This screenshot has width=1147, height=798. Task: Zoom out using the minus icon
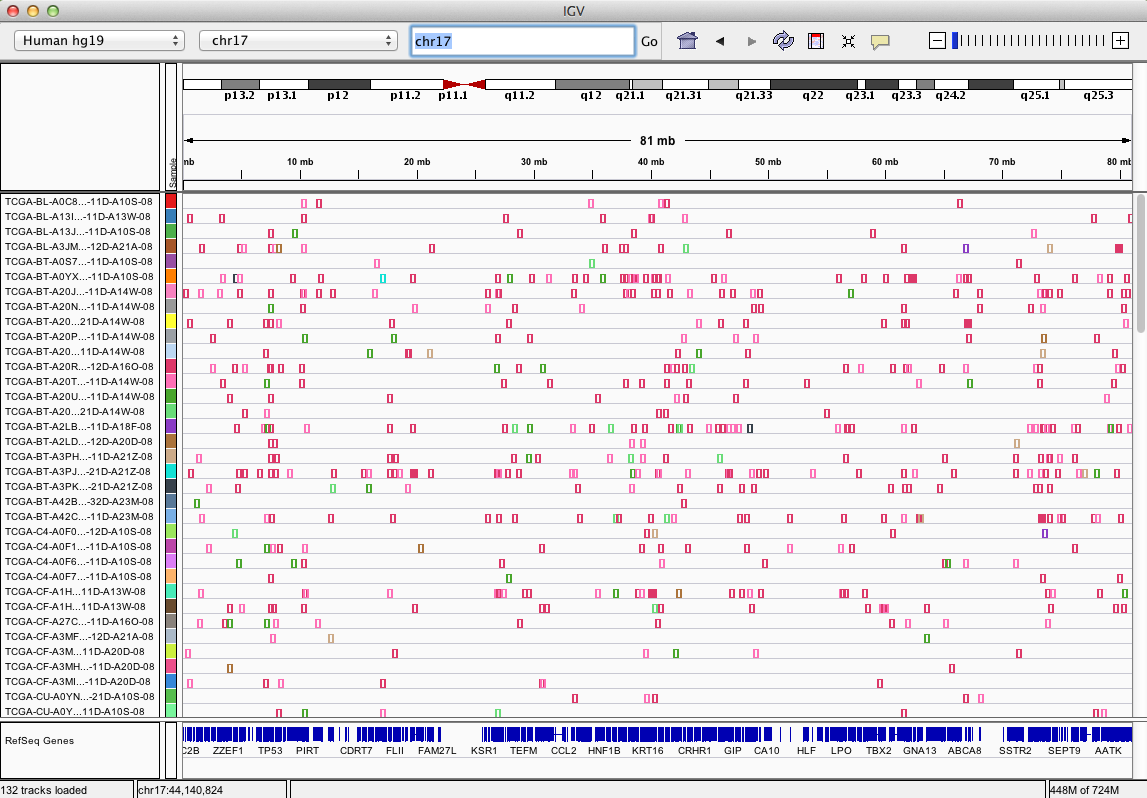tap(937, 41)
